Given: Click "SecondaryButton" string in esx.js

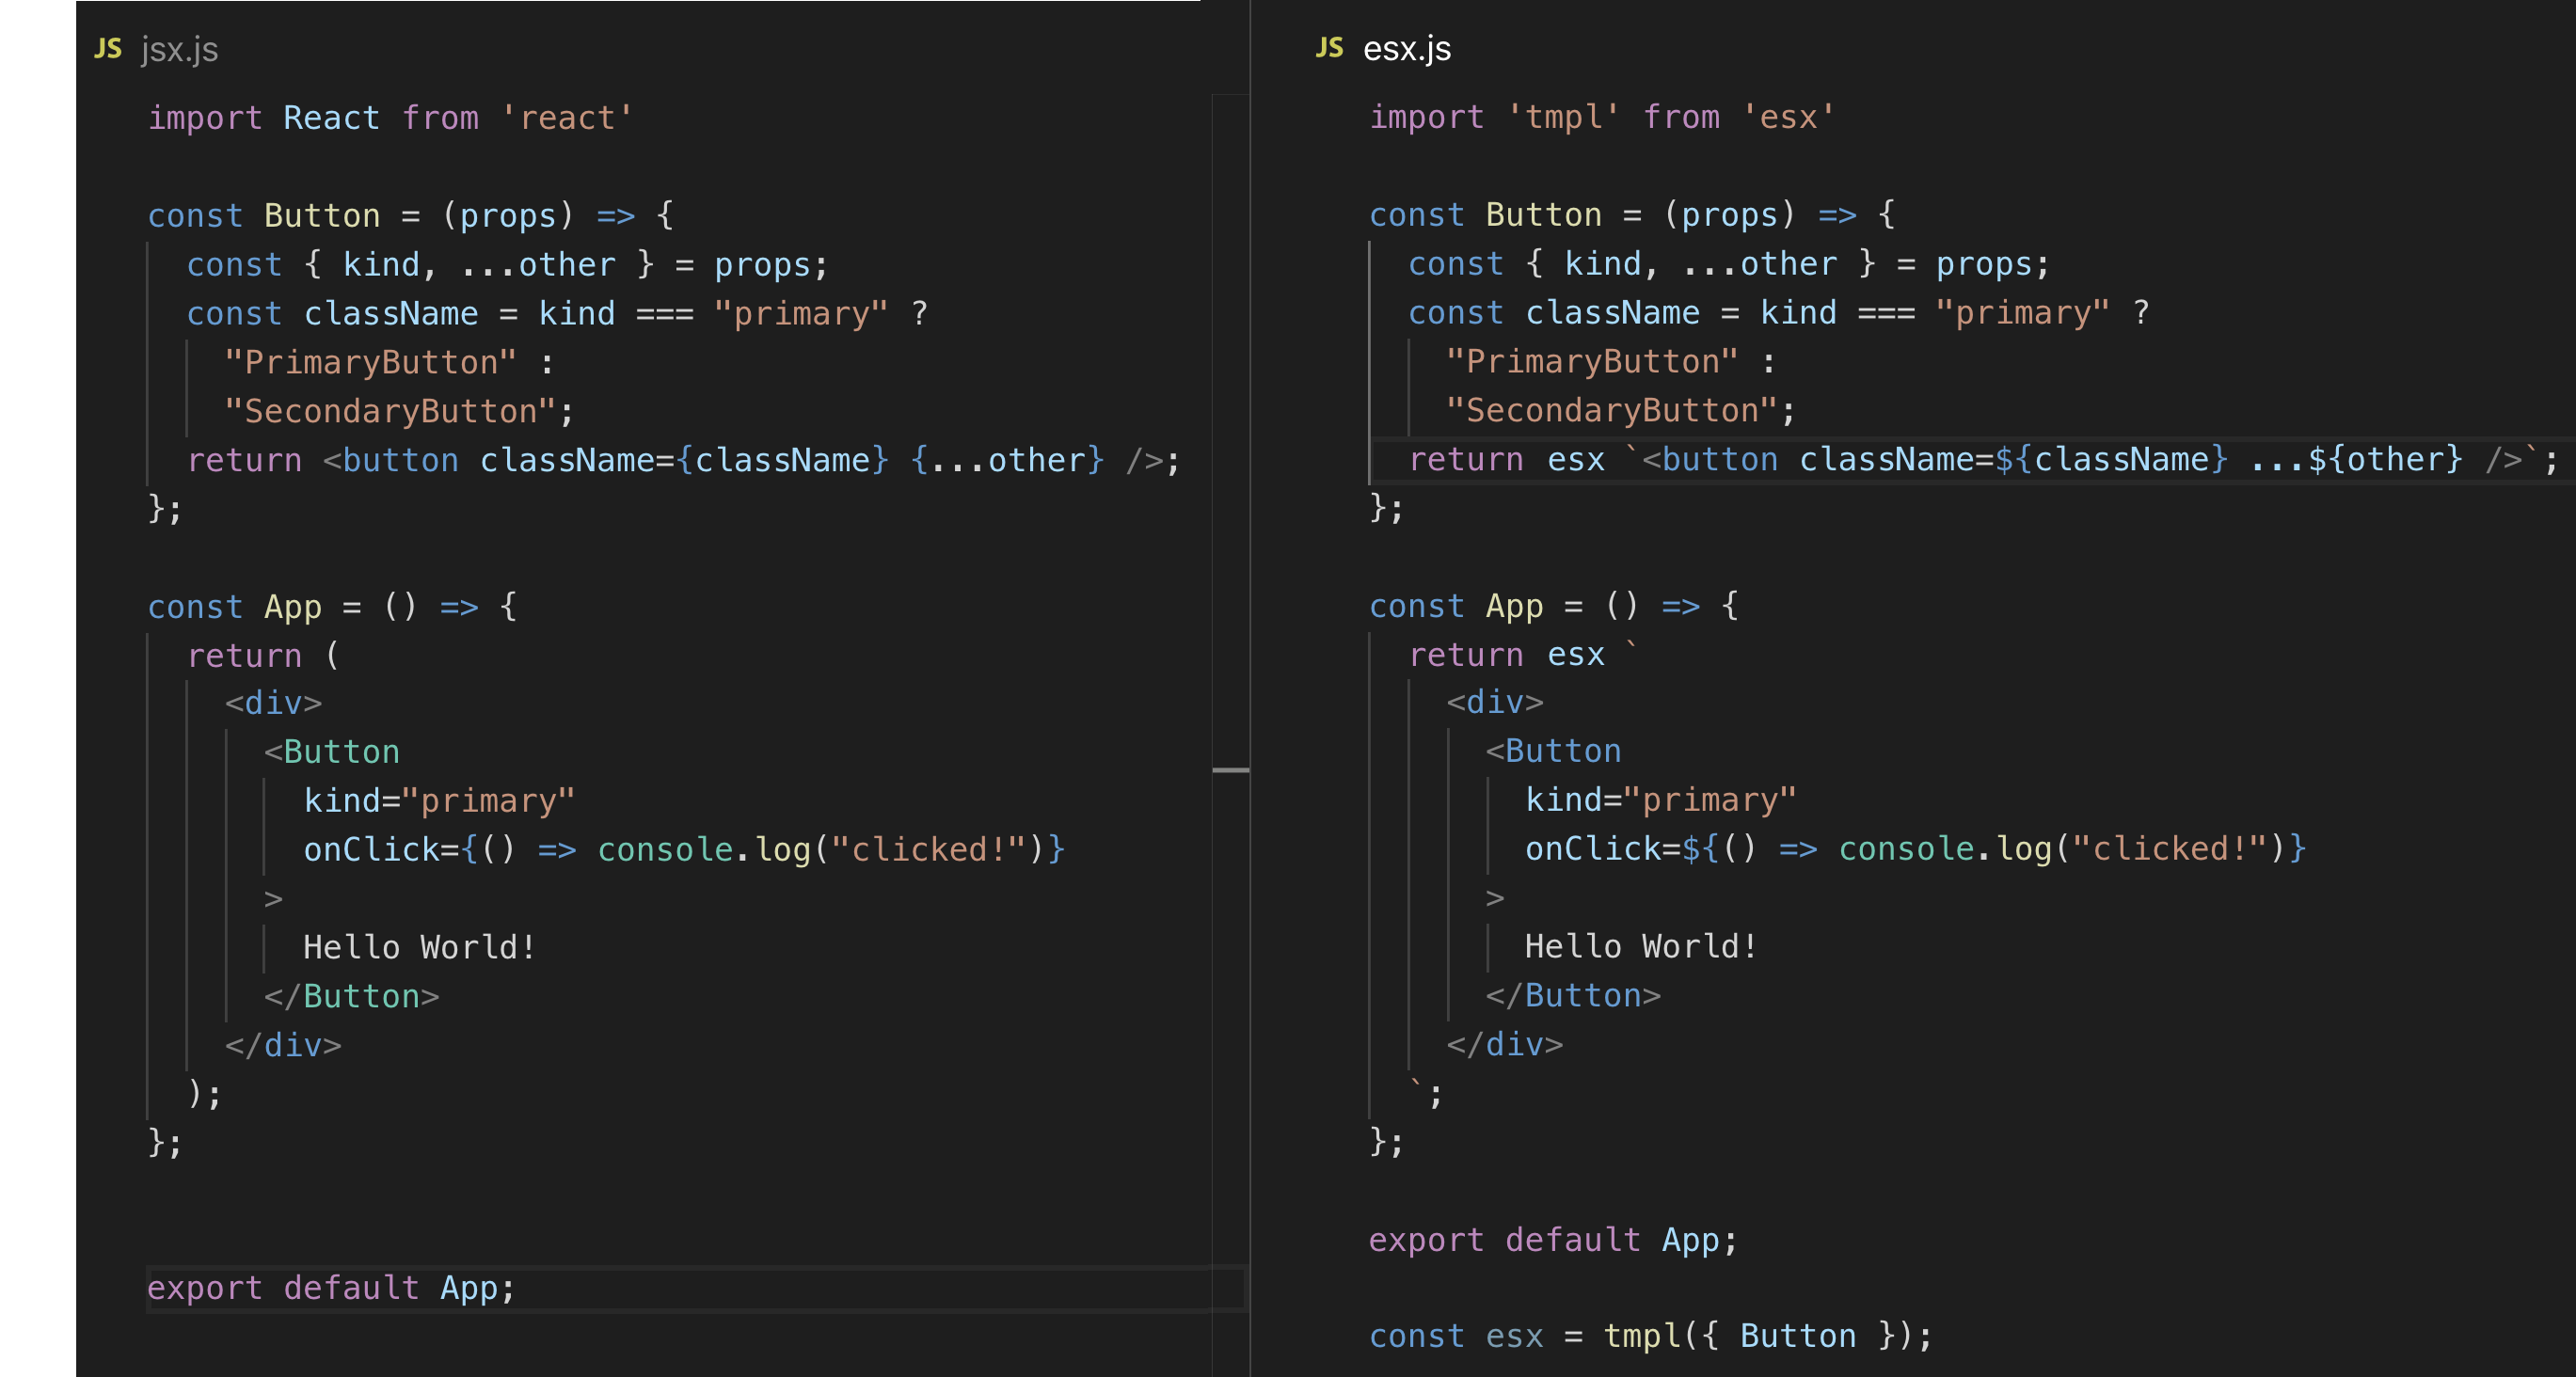Looking at the screenshot, I should [x=1611, y=410].
